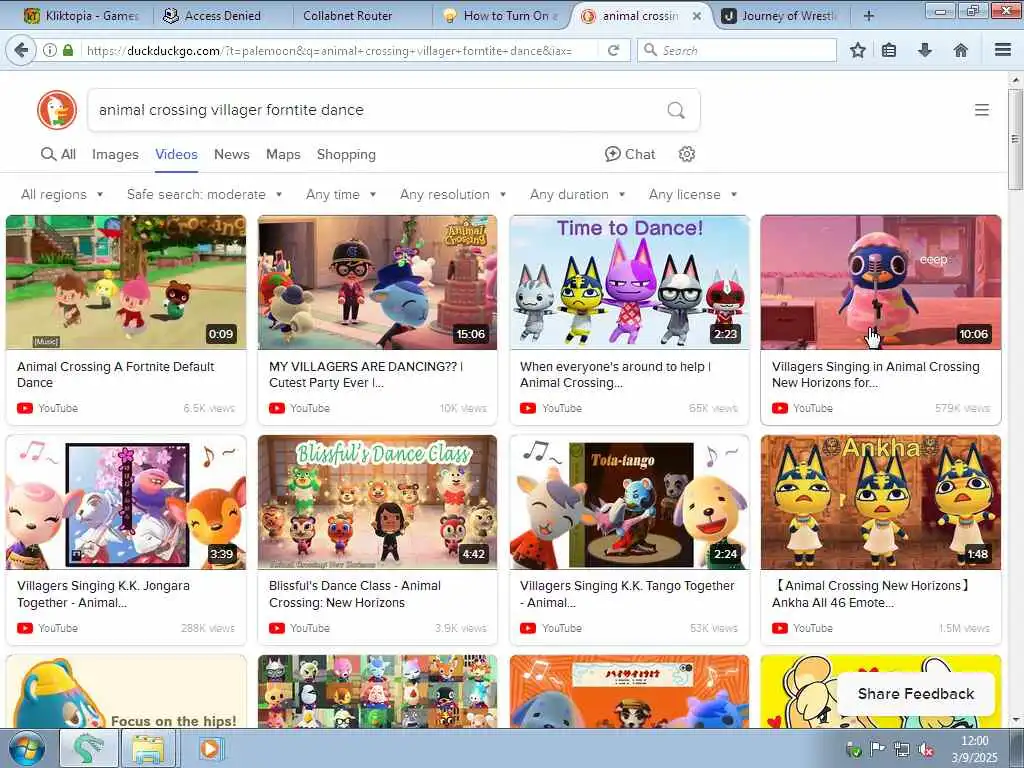The height and width of the screenshot is (768, 1024).
Task: Open Villagers Singing K.K. Jongara Together title
Action: pos(103,594)
